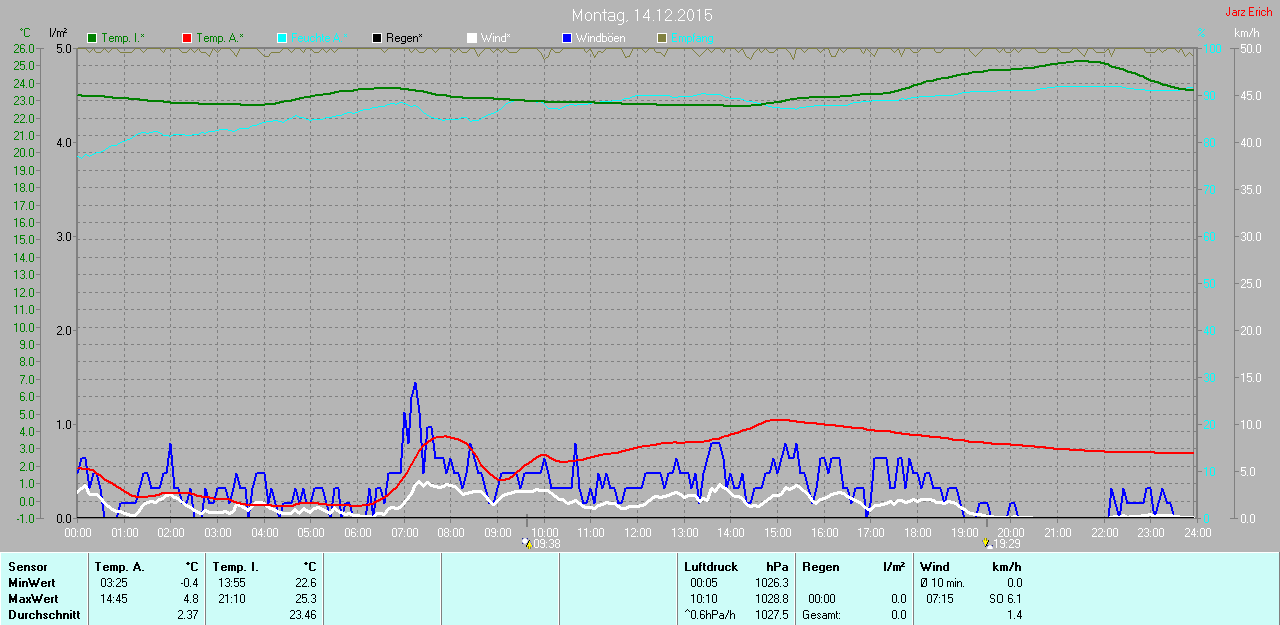The height and width of the screenshot is (625, 1280).
Task: Click the Temp. I. column header in table
Action: point(236,567)
